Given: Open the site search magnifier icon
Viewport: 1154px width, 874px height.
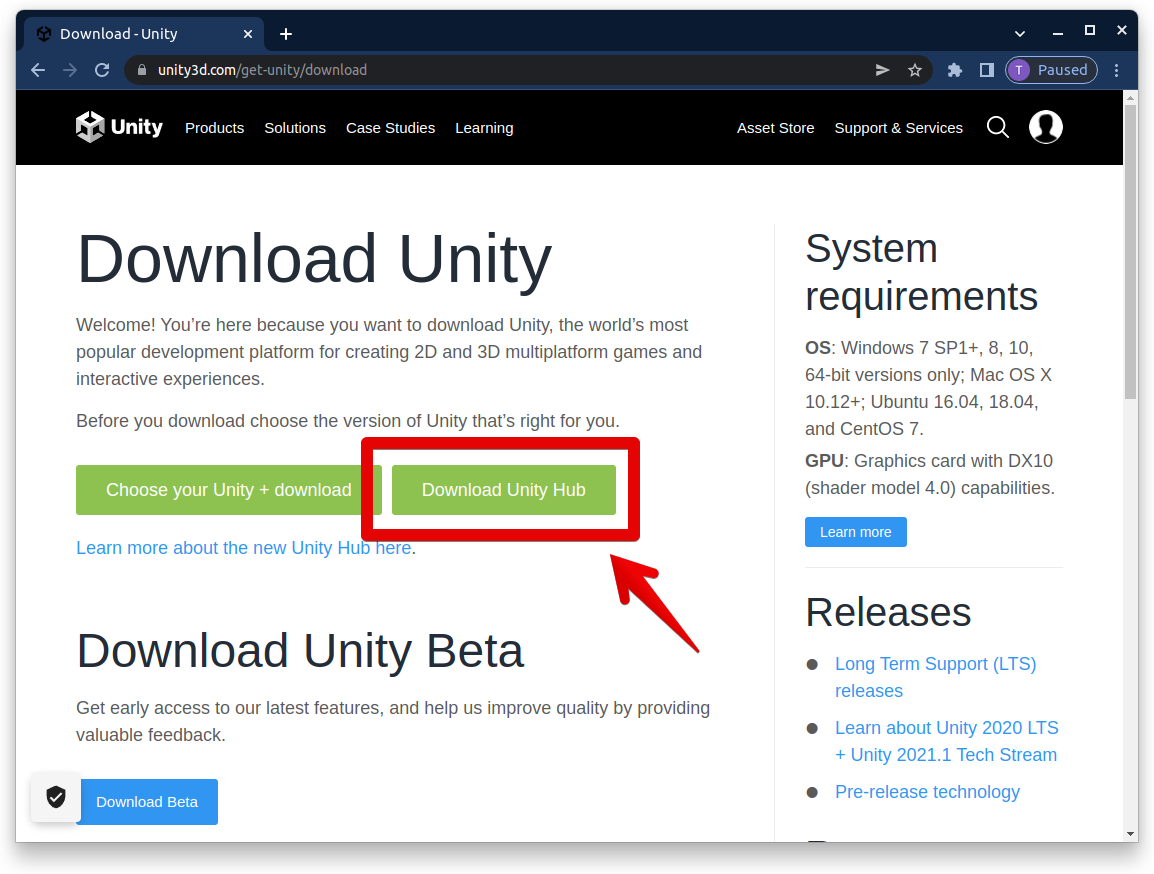Looking at the screenshot, I should 997,127.
